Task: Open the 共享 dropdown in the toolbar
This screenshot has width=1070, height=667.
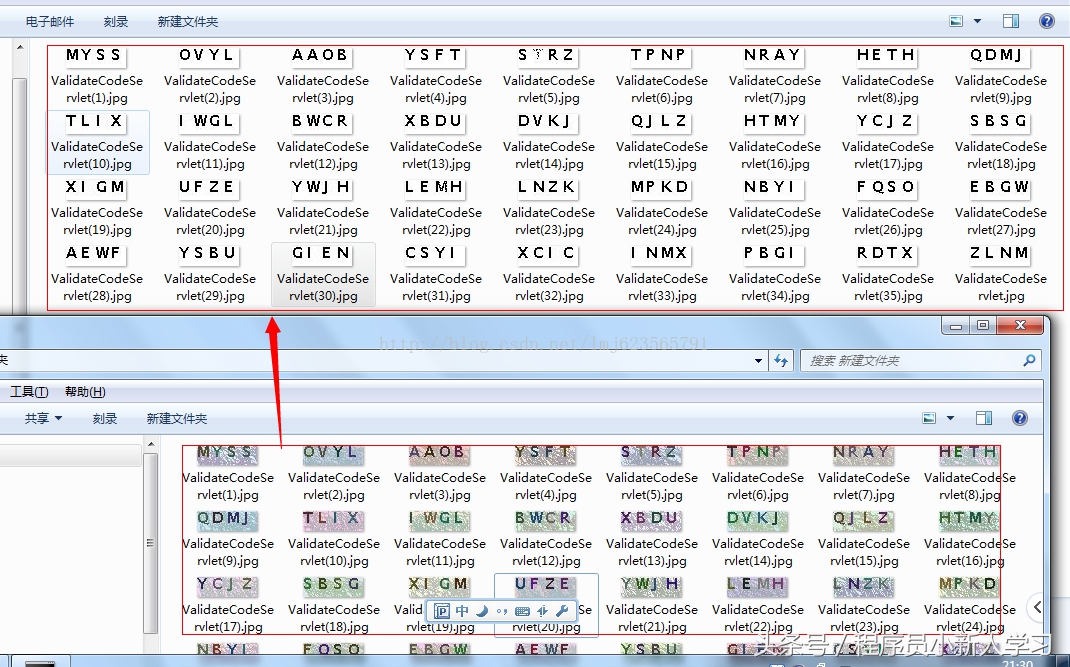Action: (43, 418)
